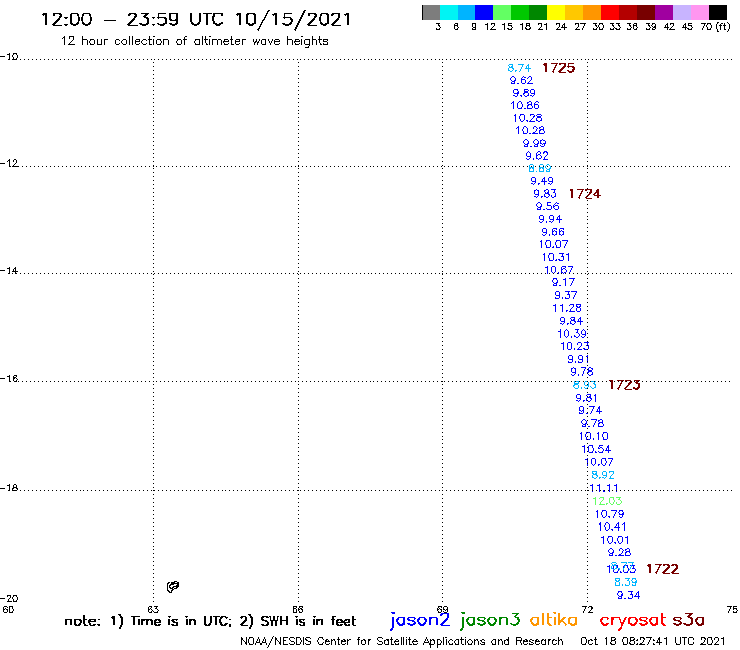Click the subtitle '12 hour collection of altimeter wave heights'

[194, 41]
